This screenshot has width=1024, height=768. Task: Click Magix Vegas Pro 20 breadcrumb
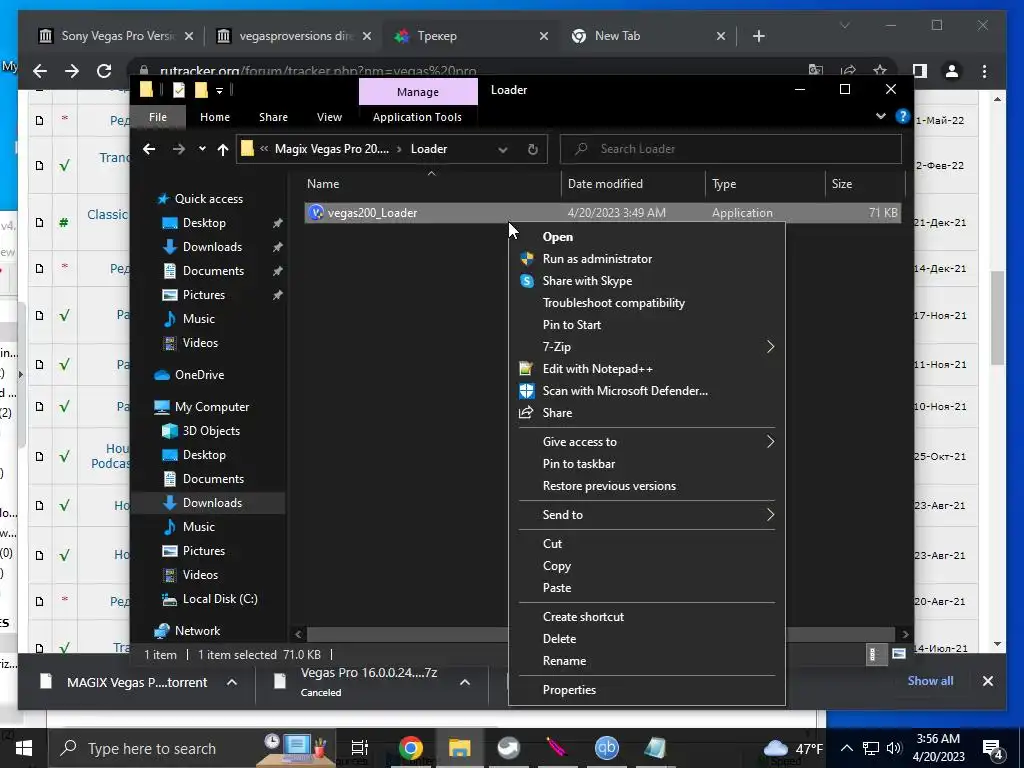click(x=331, y=149)
